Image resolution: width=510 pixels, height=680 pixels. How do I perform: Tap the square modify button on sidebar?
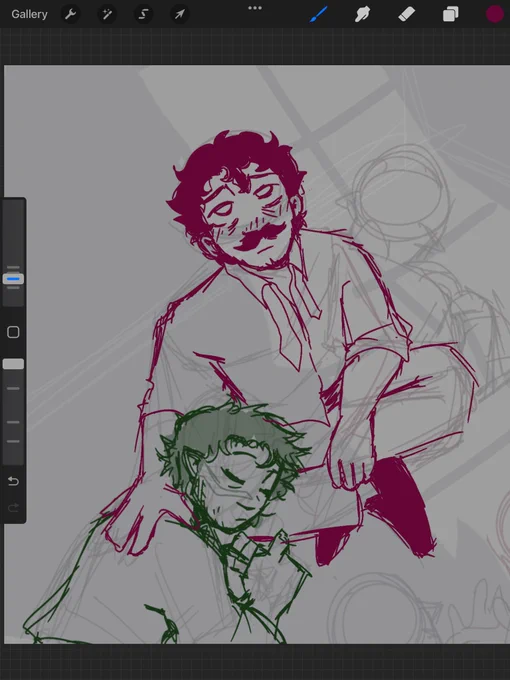tap(13, 332)
